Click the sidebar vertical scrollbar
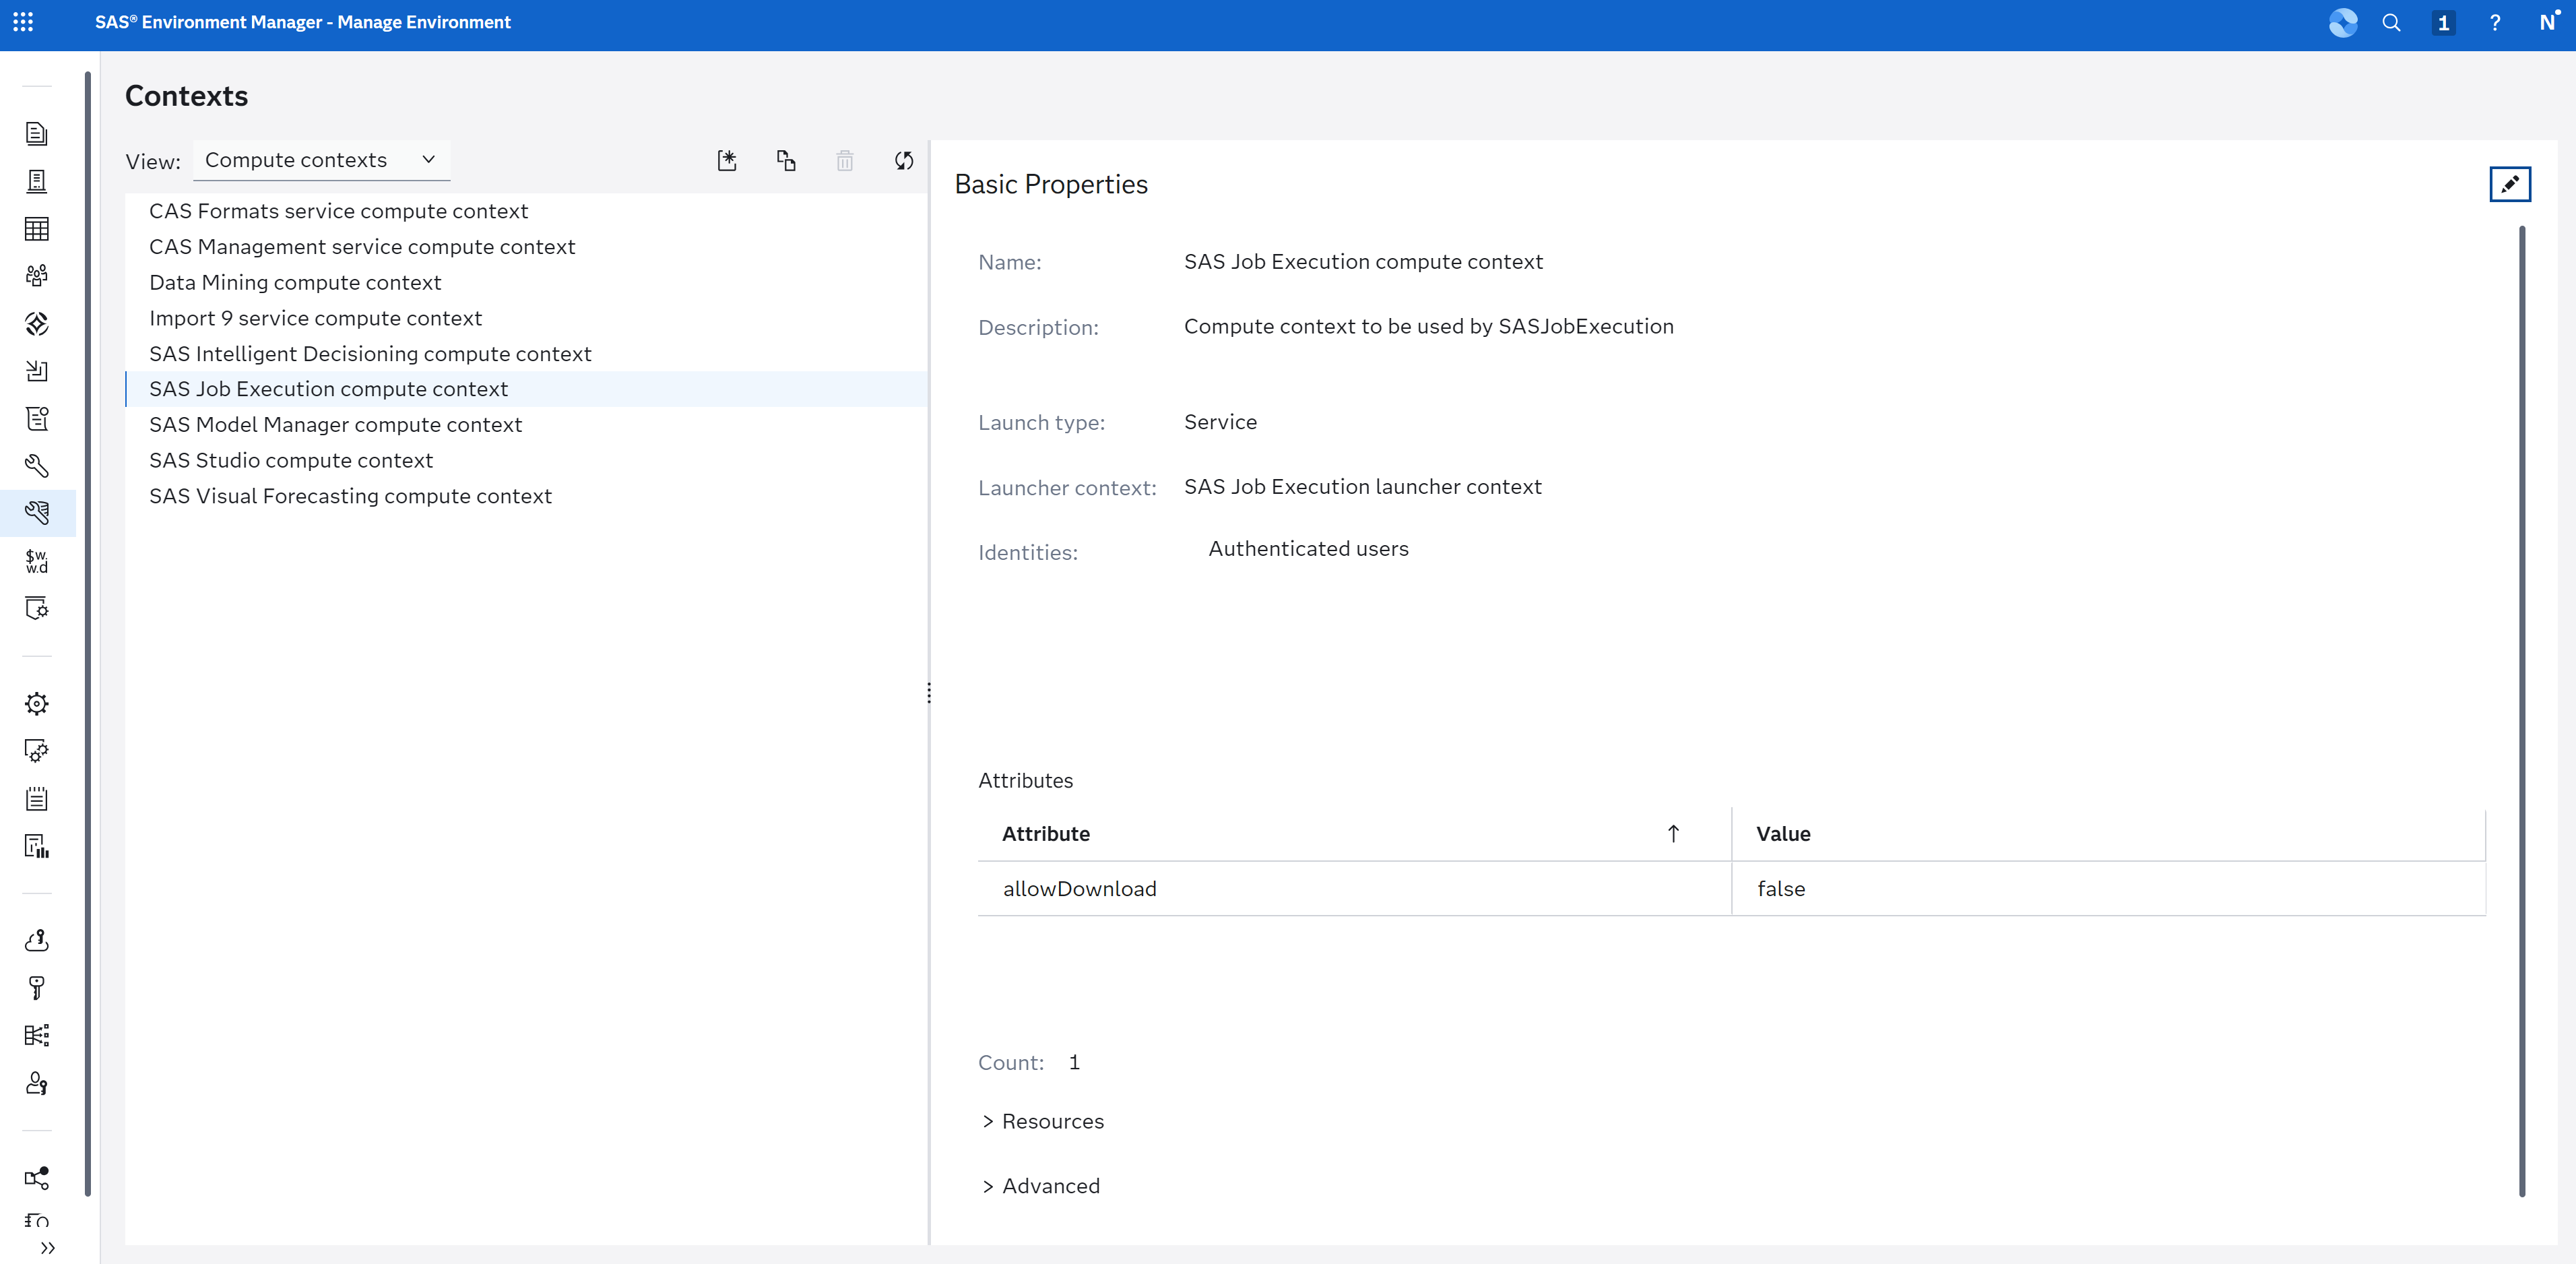The image size is (2576, 1264). tap(88, 634)
